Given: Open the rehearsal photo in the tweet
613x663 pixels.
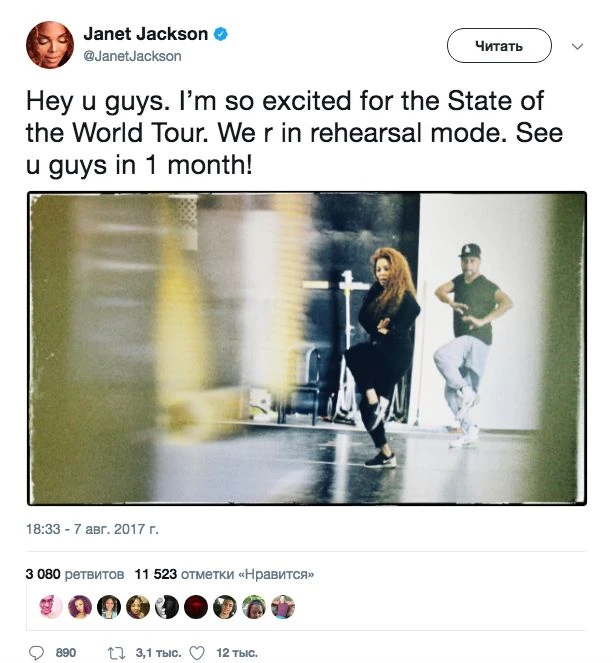Looking at the screenshot, I should 306,348.
